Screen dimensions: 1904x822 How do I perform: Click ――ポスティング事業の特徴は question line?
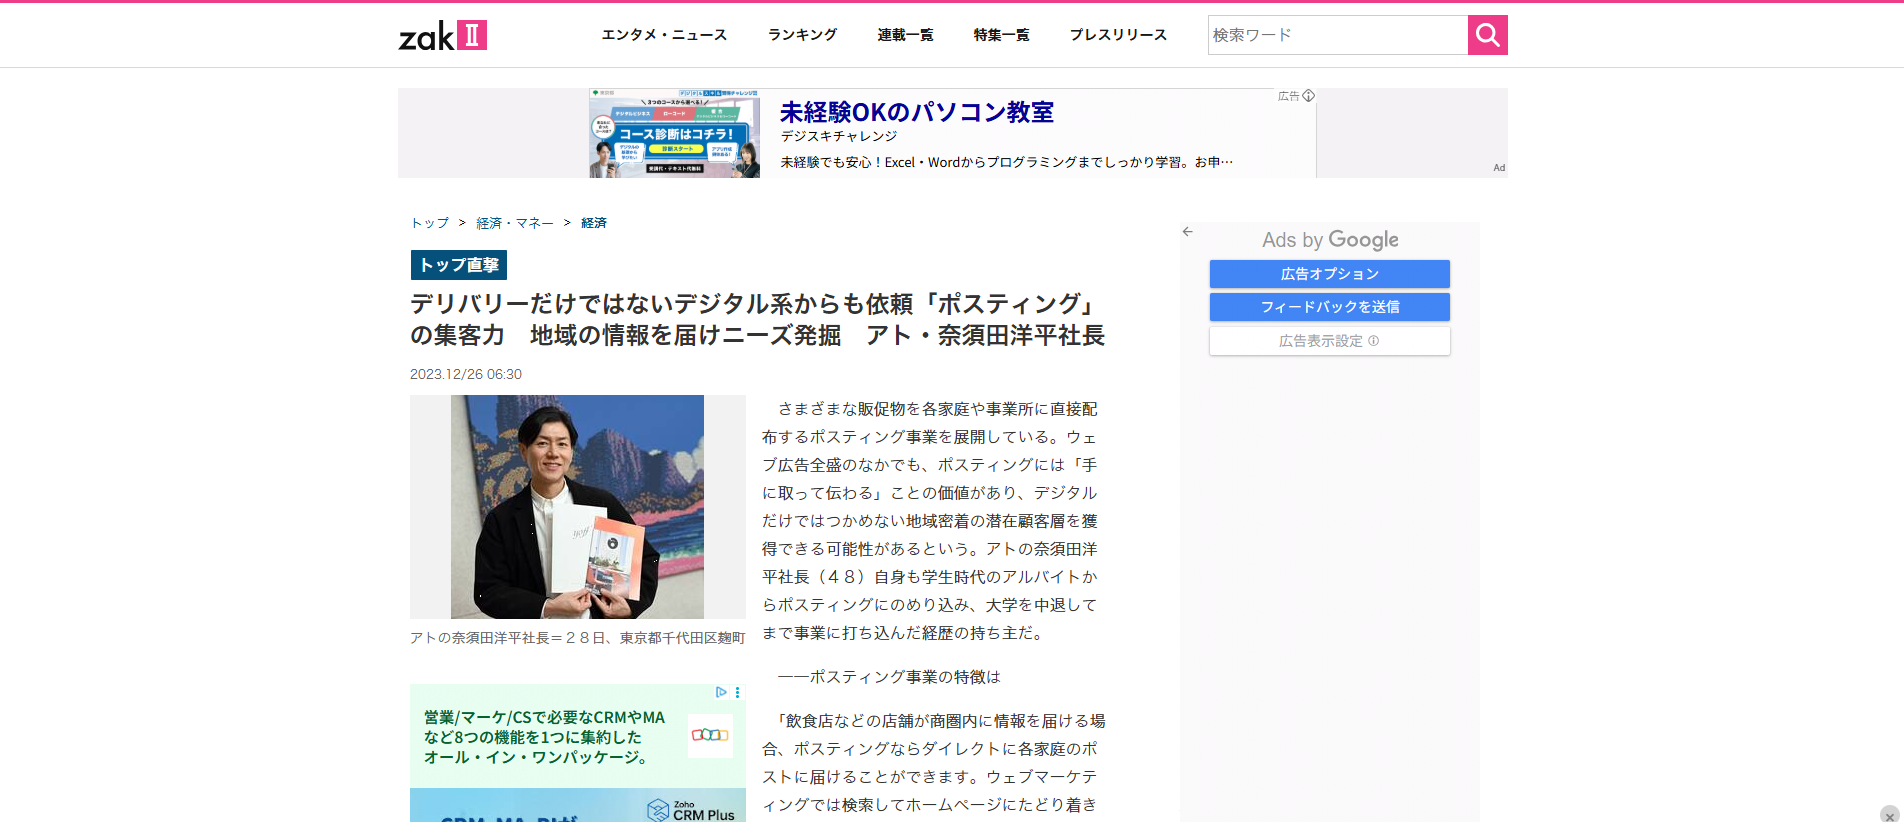pyautogui.click(x=889, y=677)
